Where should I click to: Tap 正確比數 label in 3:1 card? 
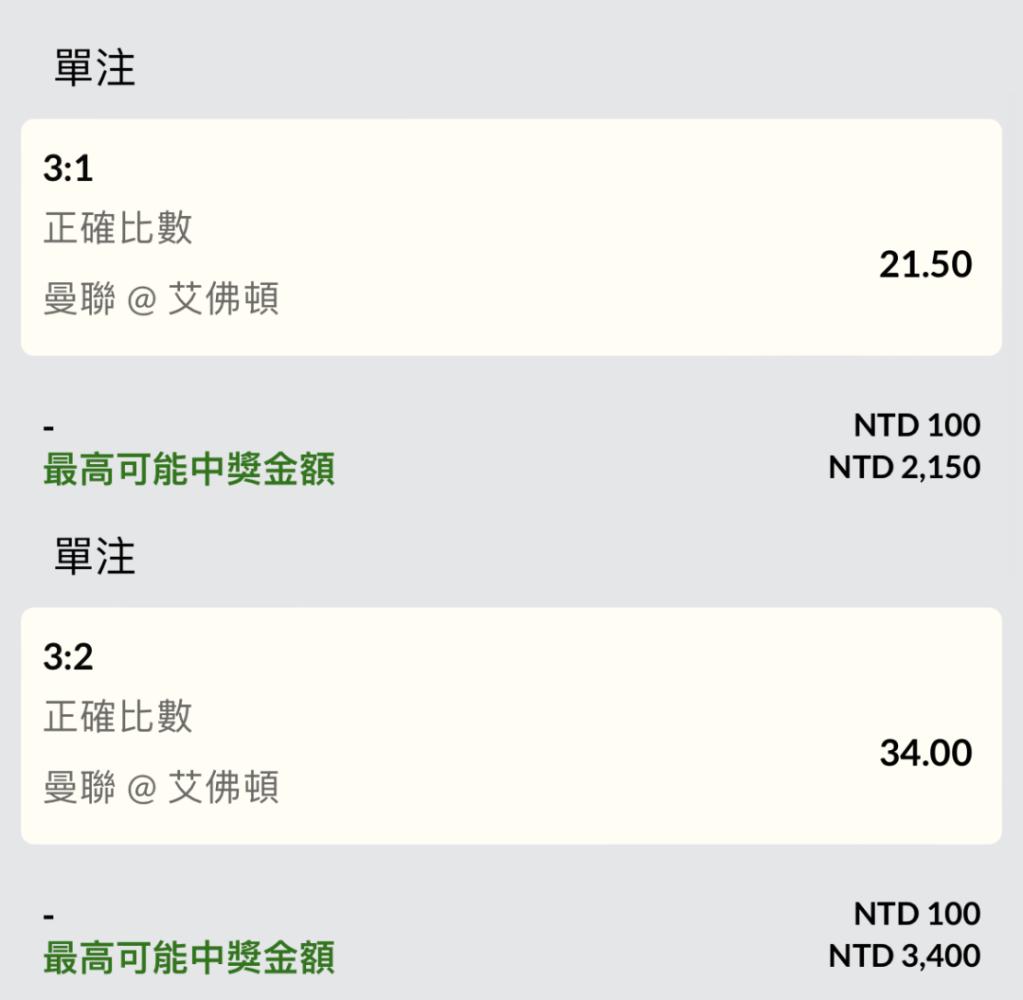click(x=118, y=228)
